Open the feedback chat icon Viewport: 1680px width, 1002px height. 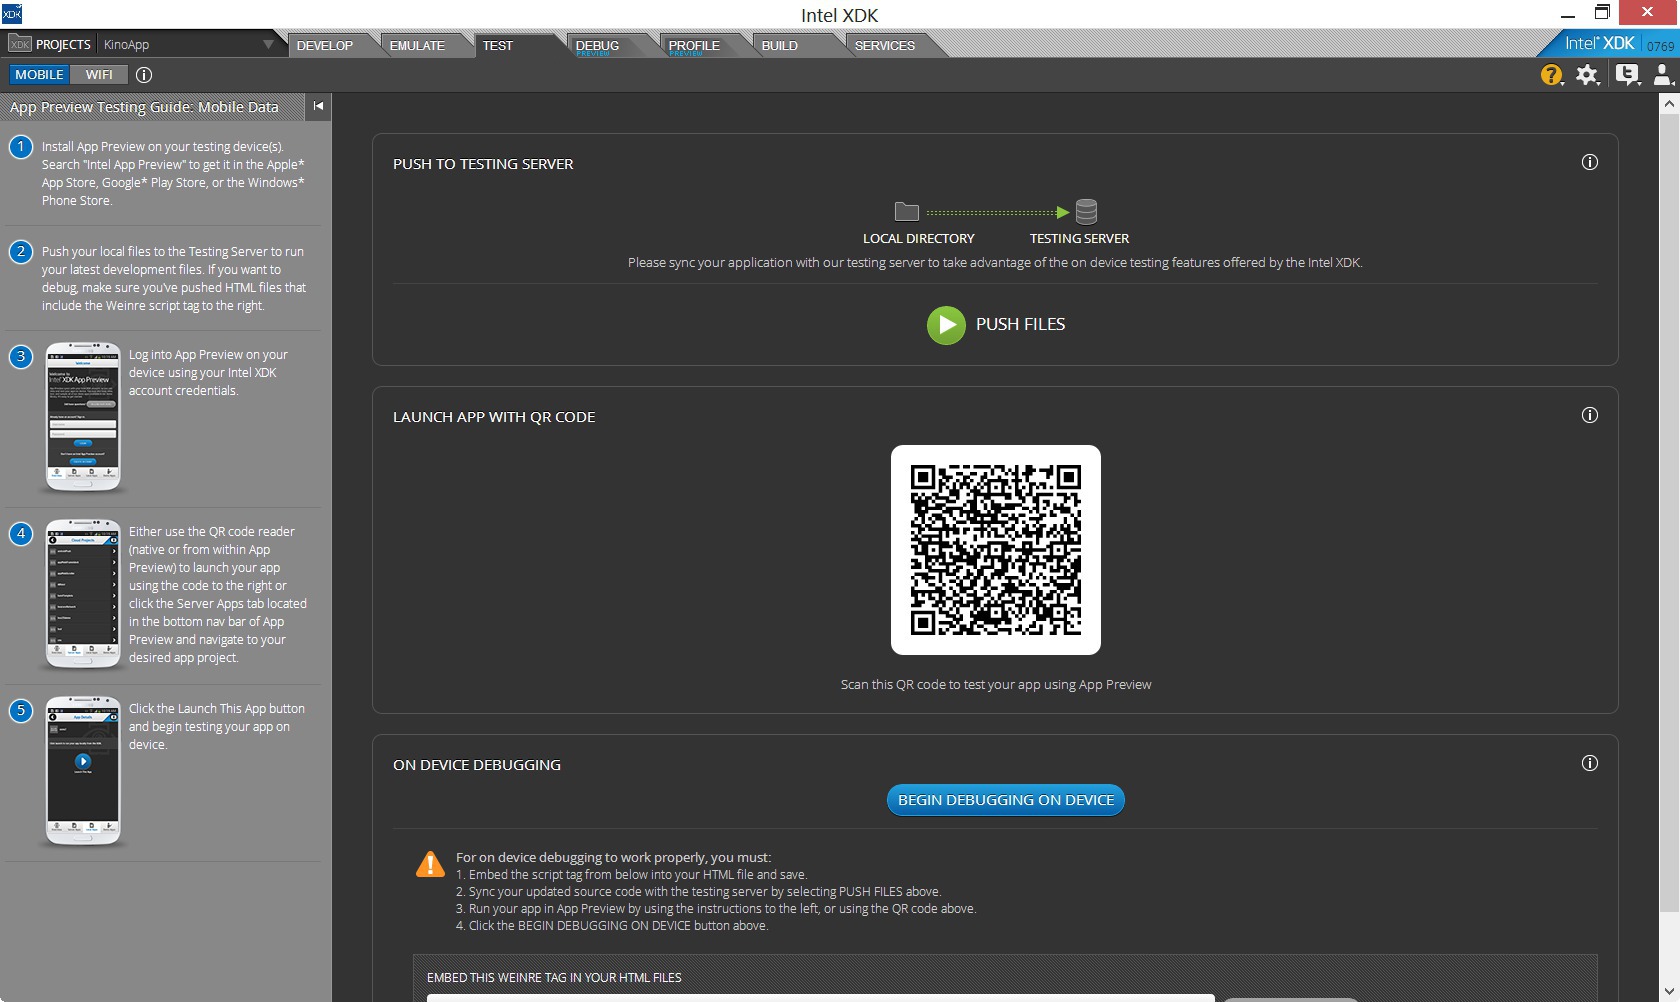[x=1627, y=75]
